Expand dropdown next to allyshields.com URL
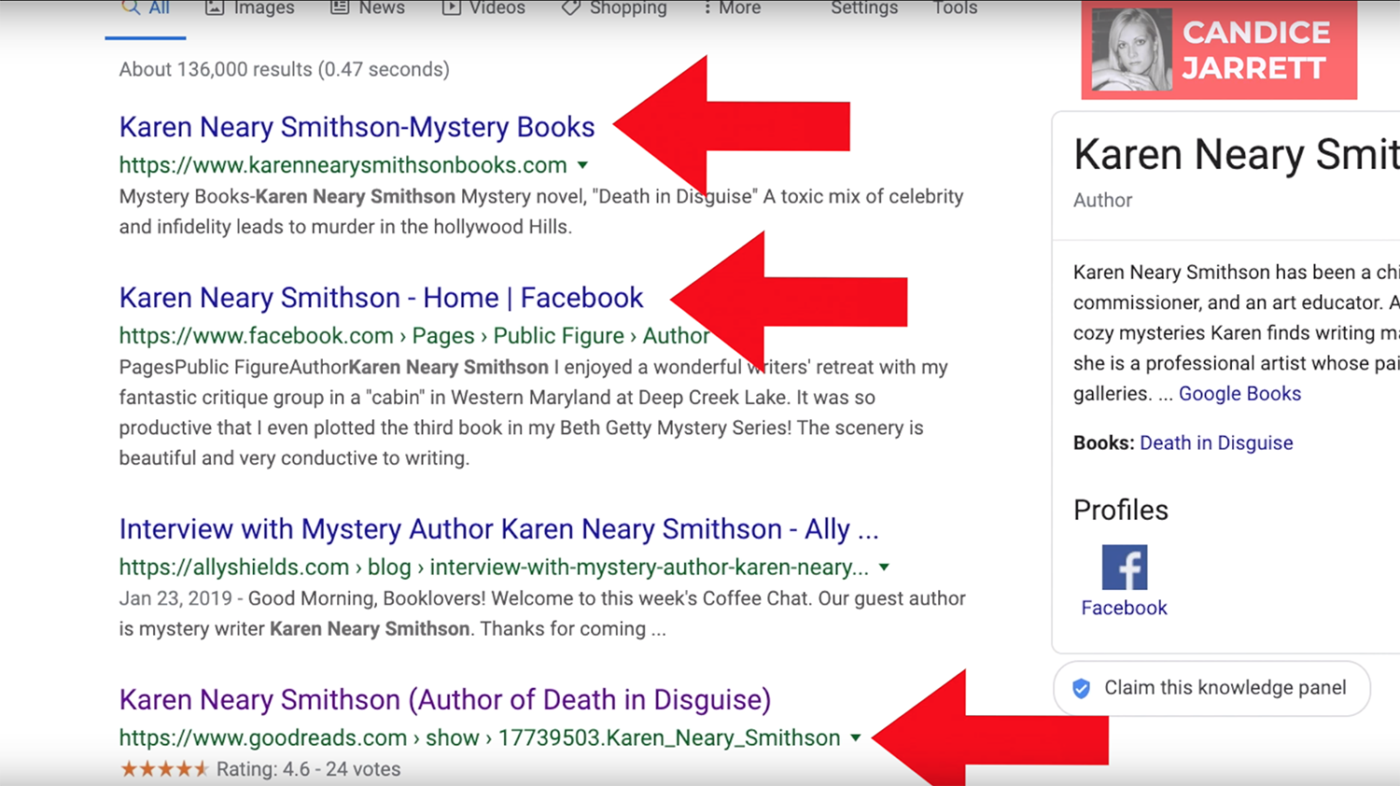 [x=884, y=567]
